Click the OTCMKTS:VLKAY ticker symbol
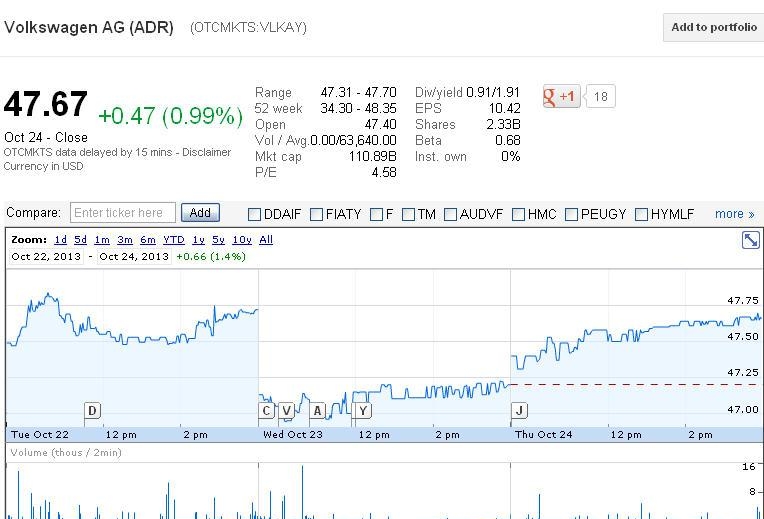 point(248,28)
